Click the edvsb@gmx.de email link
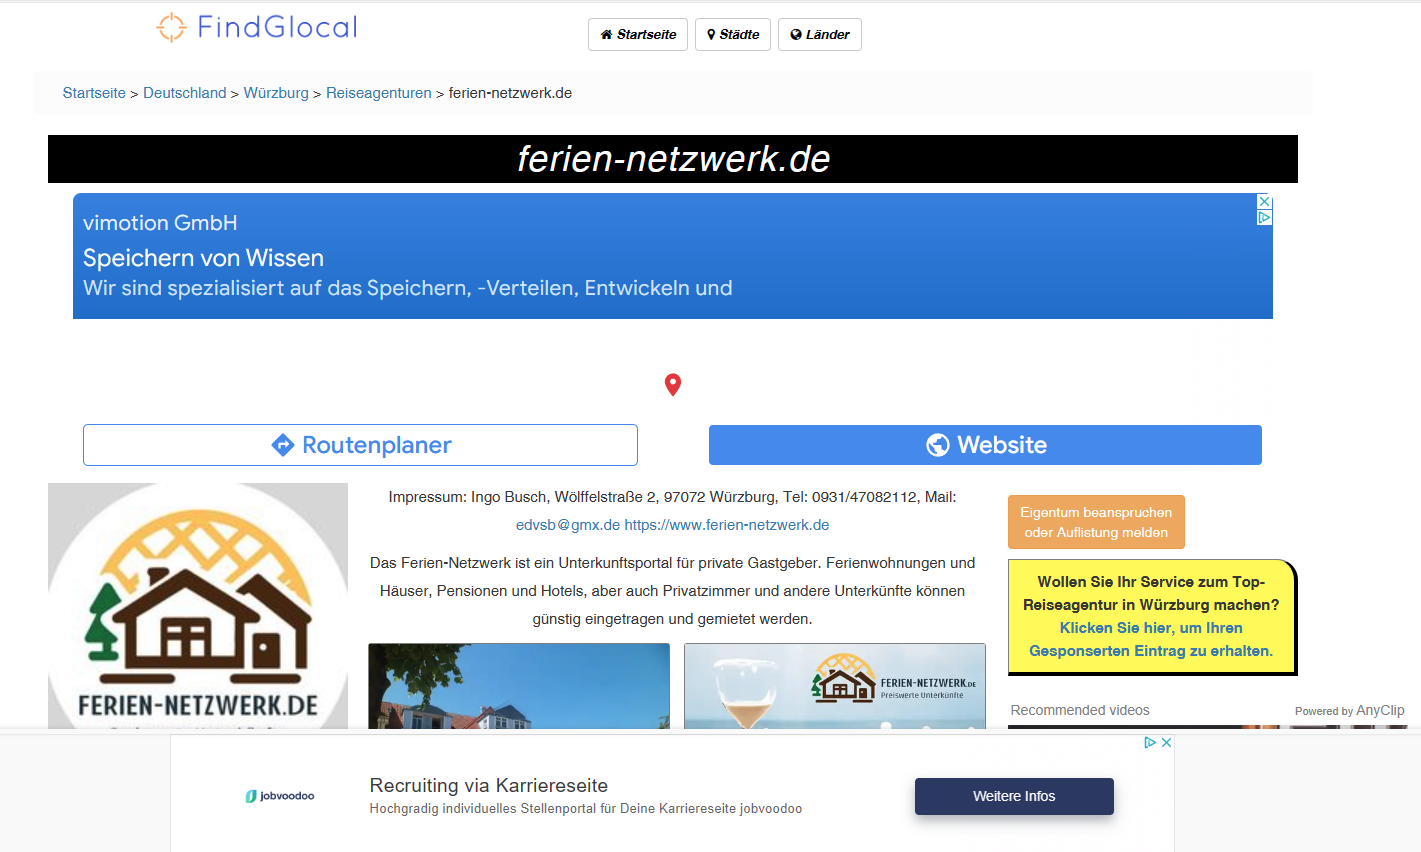The height and width of the screenshot is (852, 1421). tap(568, 525)
